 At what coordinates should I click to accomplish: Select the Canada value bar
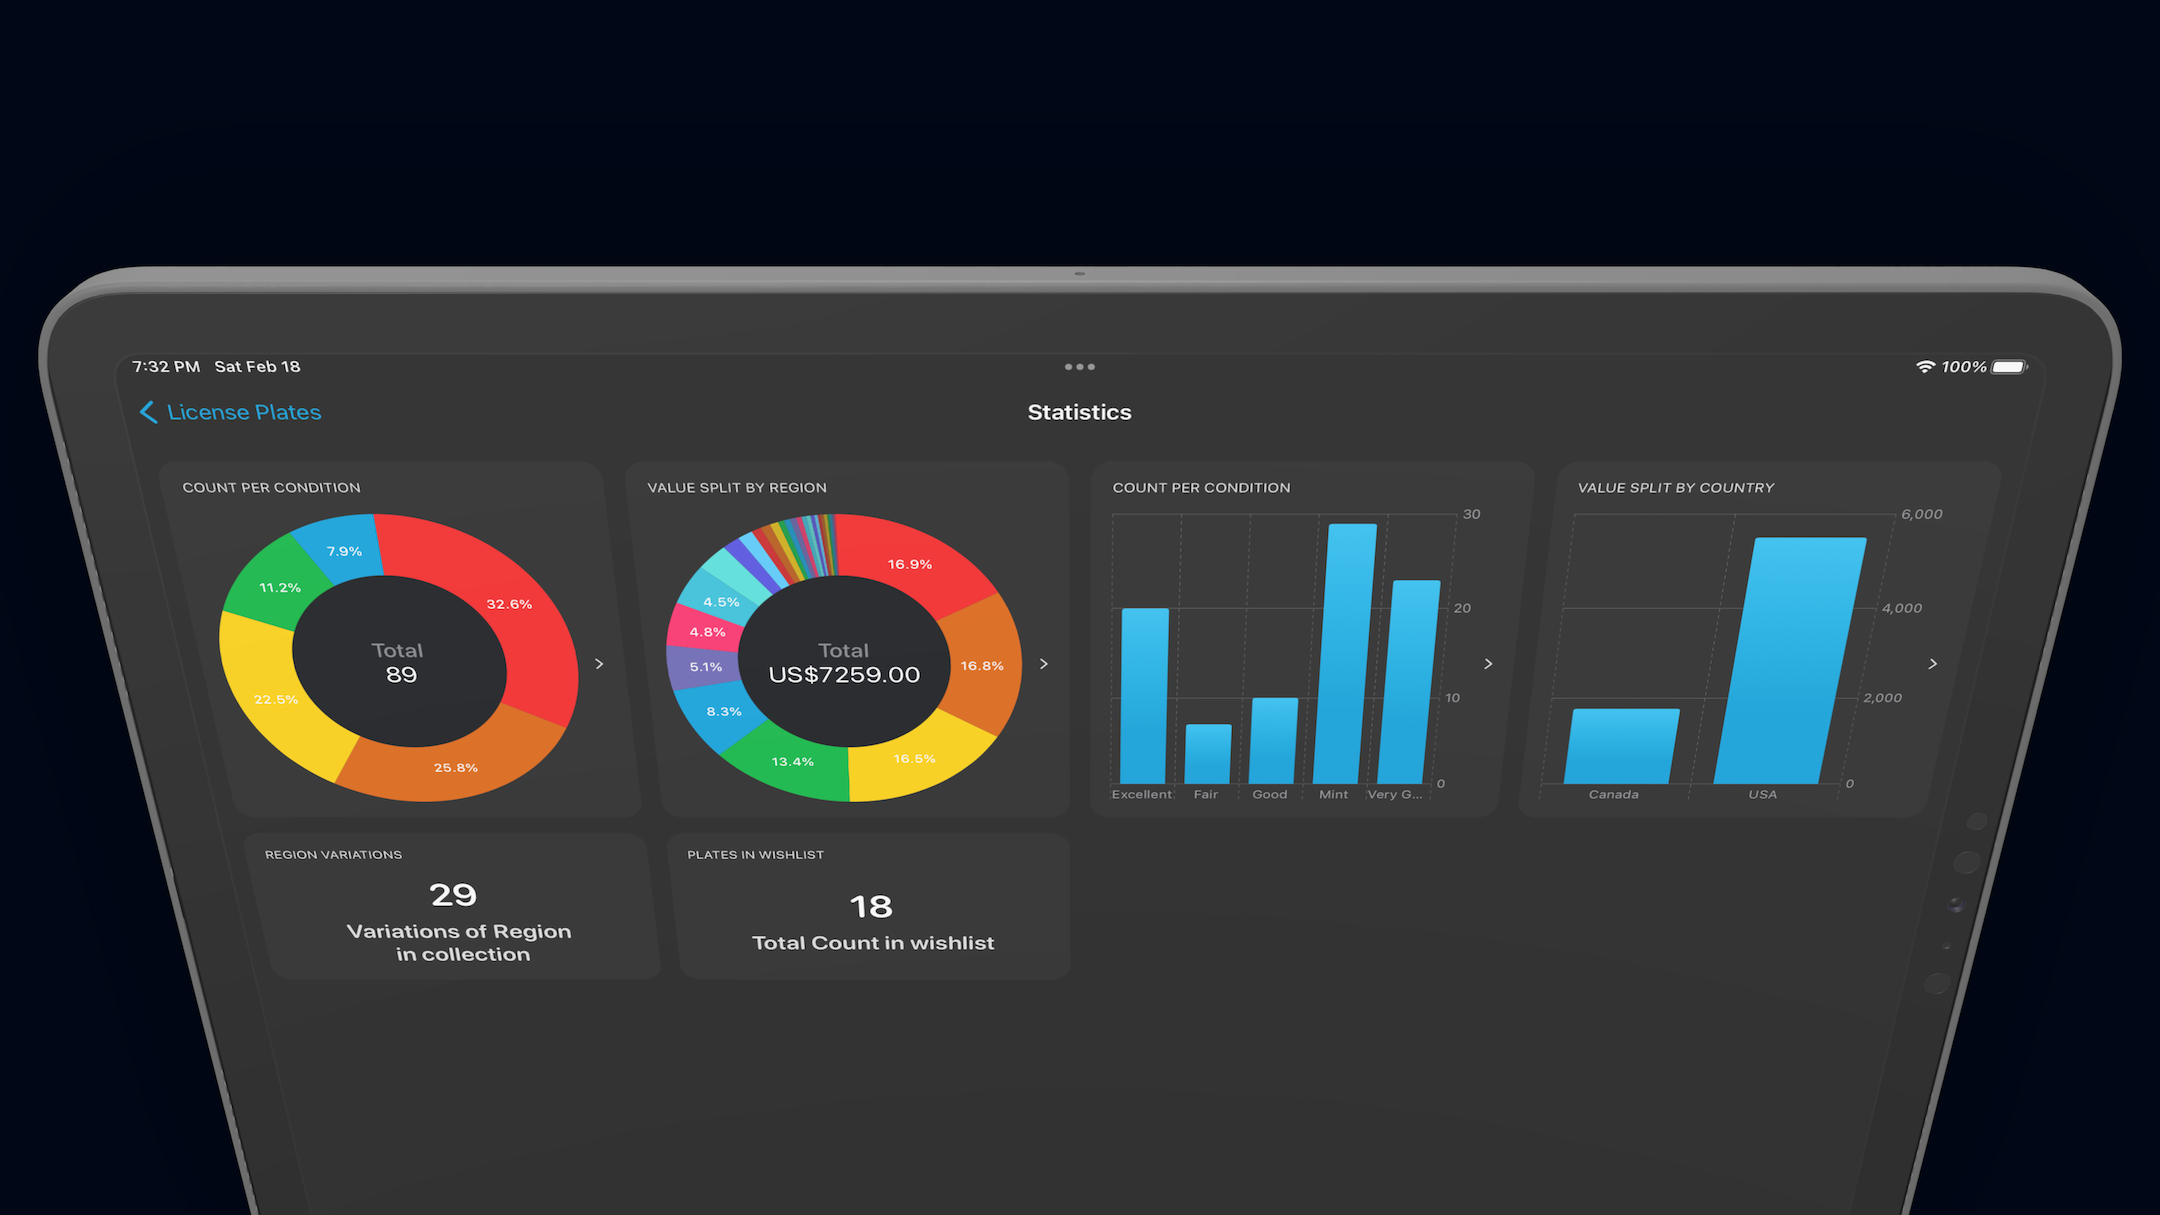click(1622, 746)
